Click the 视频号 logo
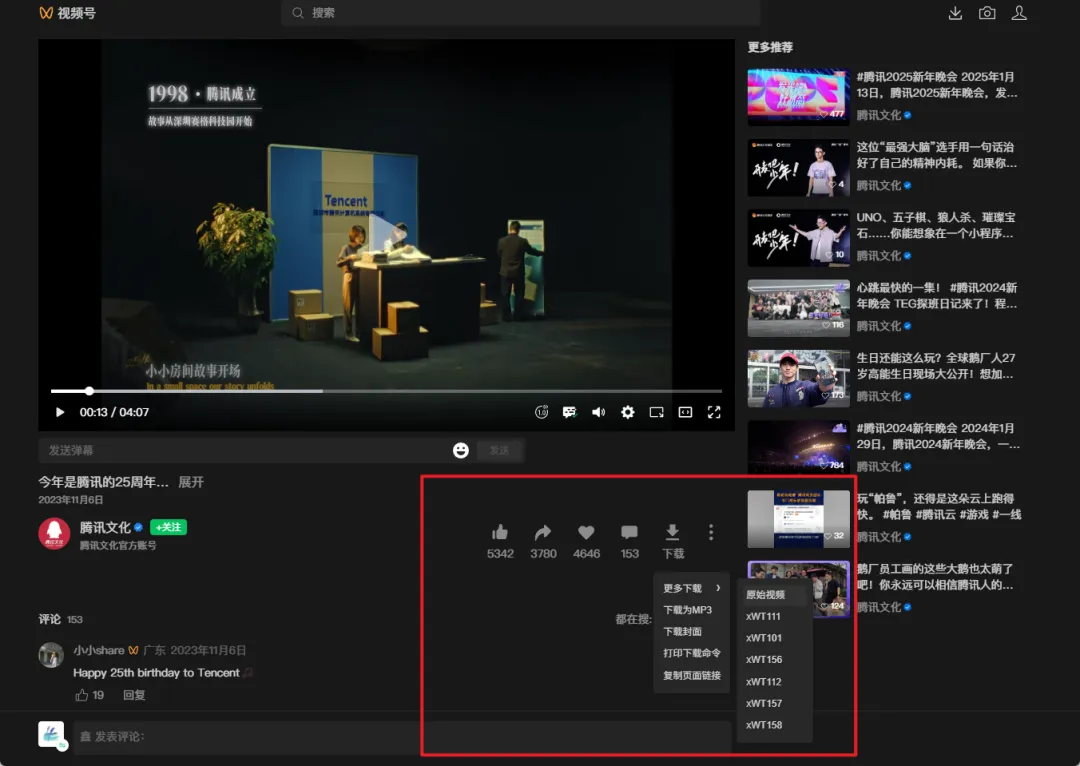 pyautogui.click(x=68, y=12)
